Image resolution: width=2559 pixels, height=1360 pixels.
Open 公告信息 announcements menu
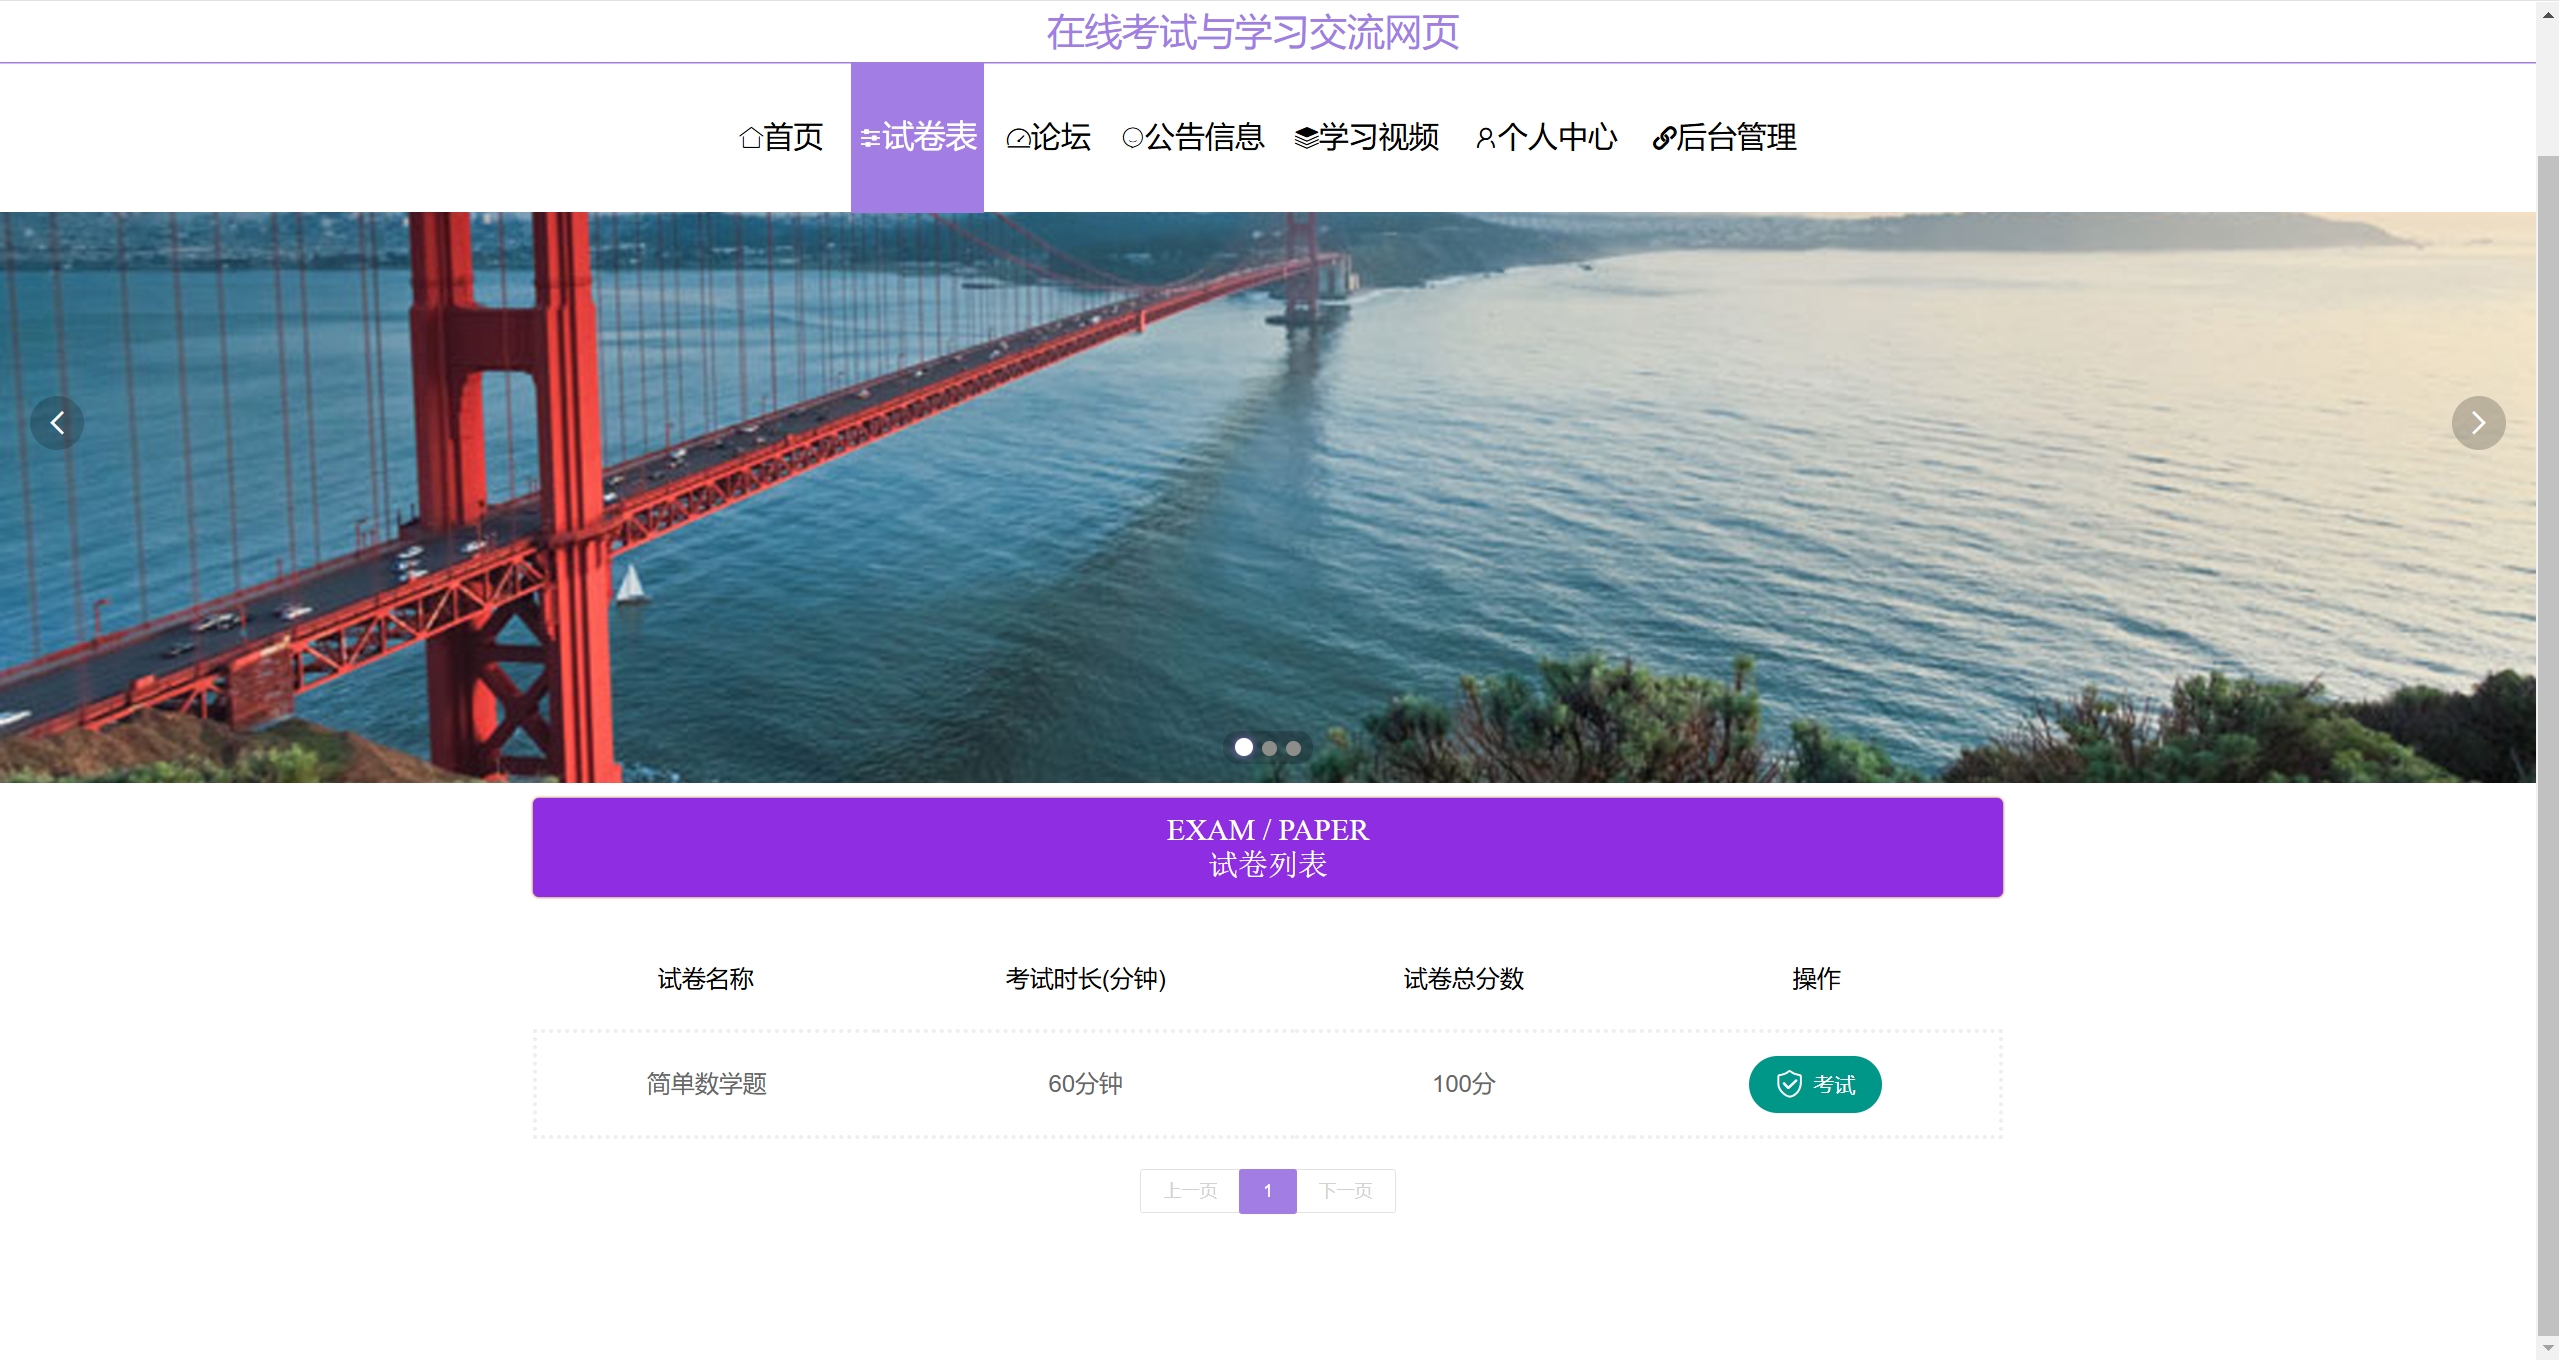coord(1193,137)
